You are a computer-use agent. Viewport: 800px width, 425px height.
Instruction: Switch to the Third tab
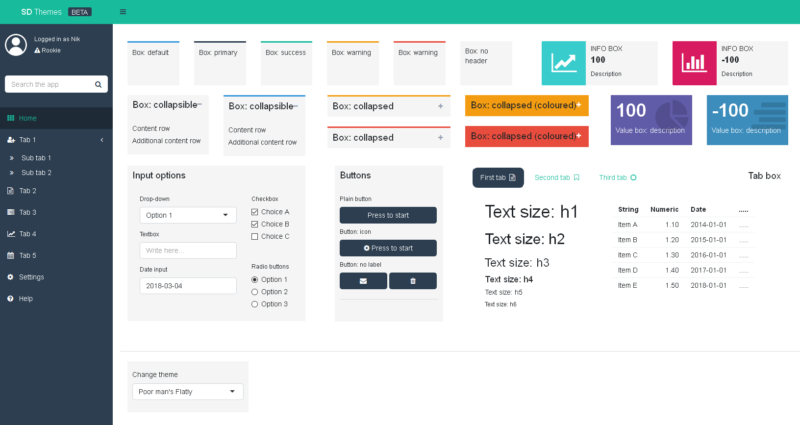(617, 177)
